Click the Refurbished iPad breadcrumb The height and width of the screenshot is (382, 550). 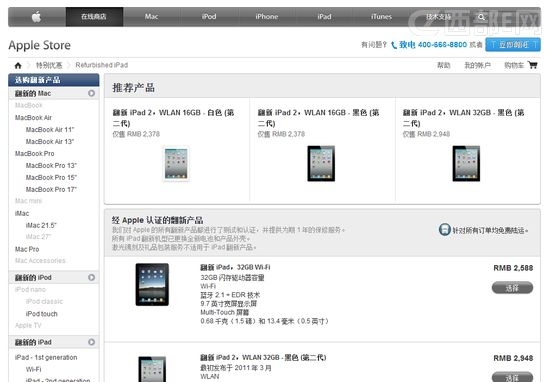coord(102,65)
